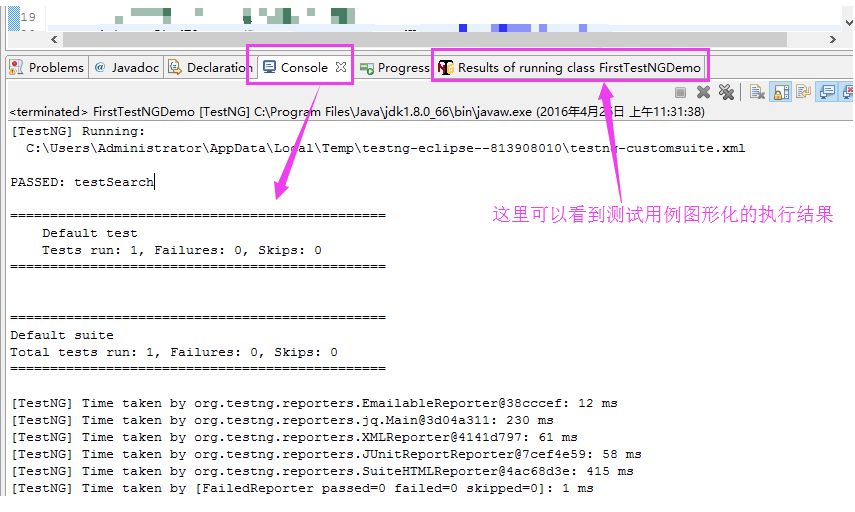Clear the console output

tap(757, 92)
